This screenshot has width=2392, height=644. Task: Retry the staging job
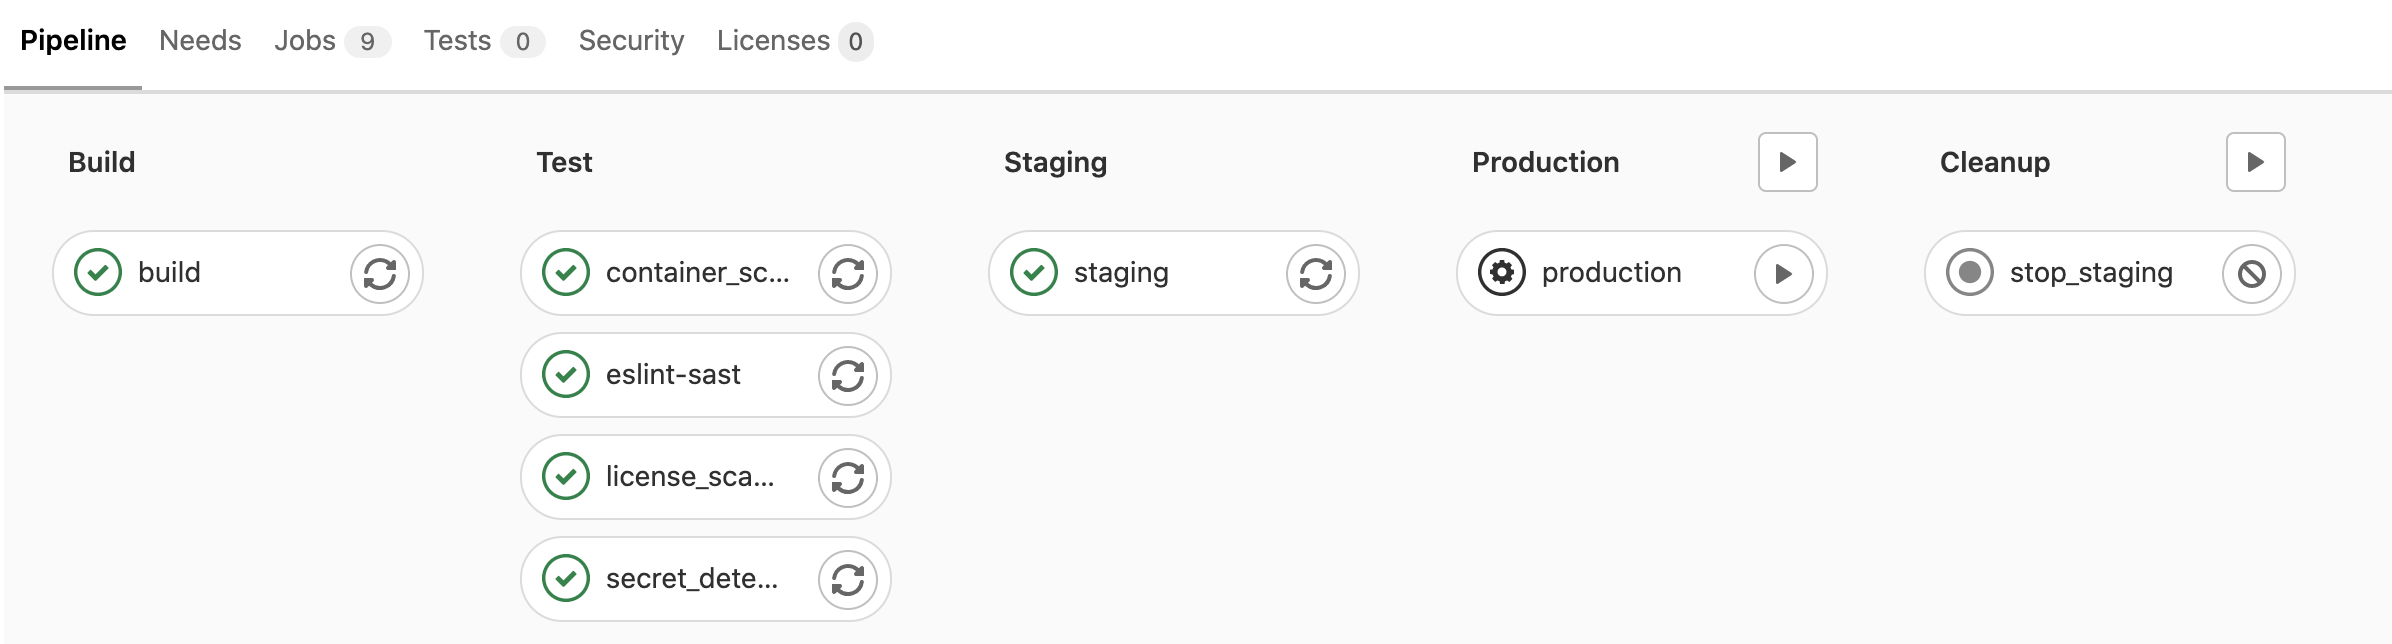pyautogui.click(x=1316, y=274)
